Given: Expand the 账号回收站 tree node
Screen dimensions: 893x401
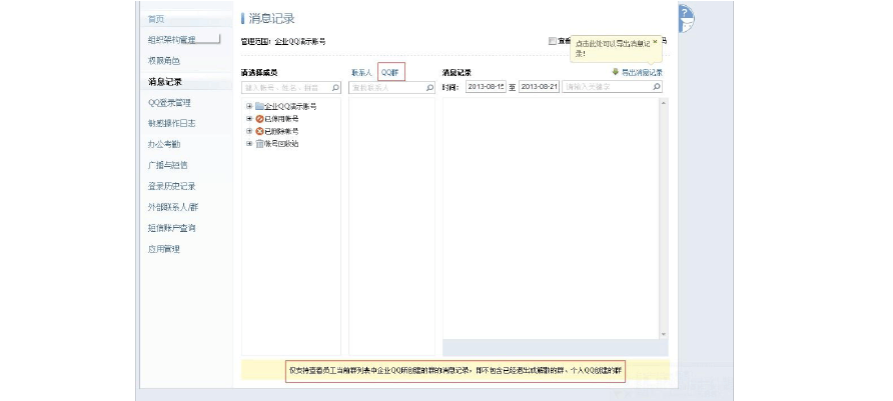Looking at the screenshot, I should [x=249, y=143].
